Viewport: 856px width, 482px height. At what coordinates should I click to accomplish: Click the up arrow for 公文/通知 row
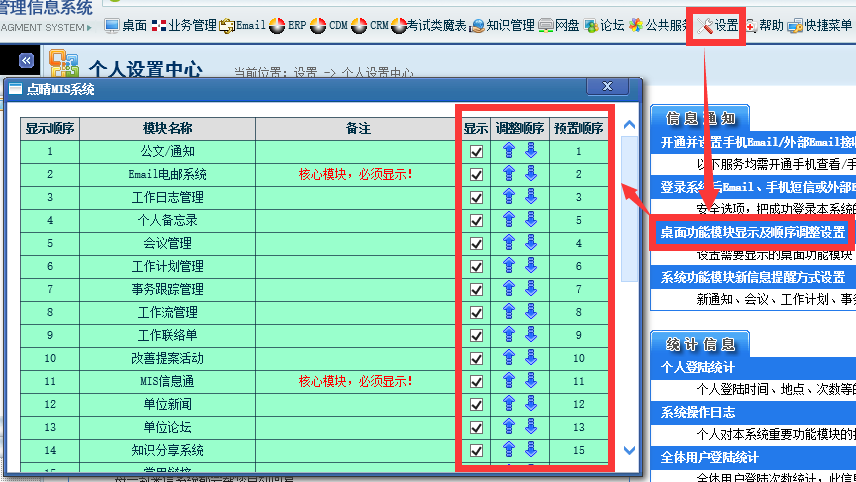[508, 151]
